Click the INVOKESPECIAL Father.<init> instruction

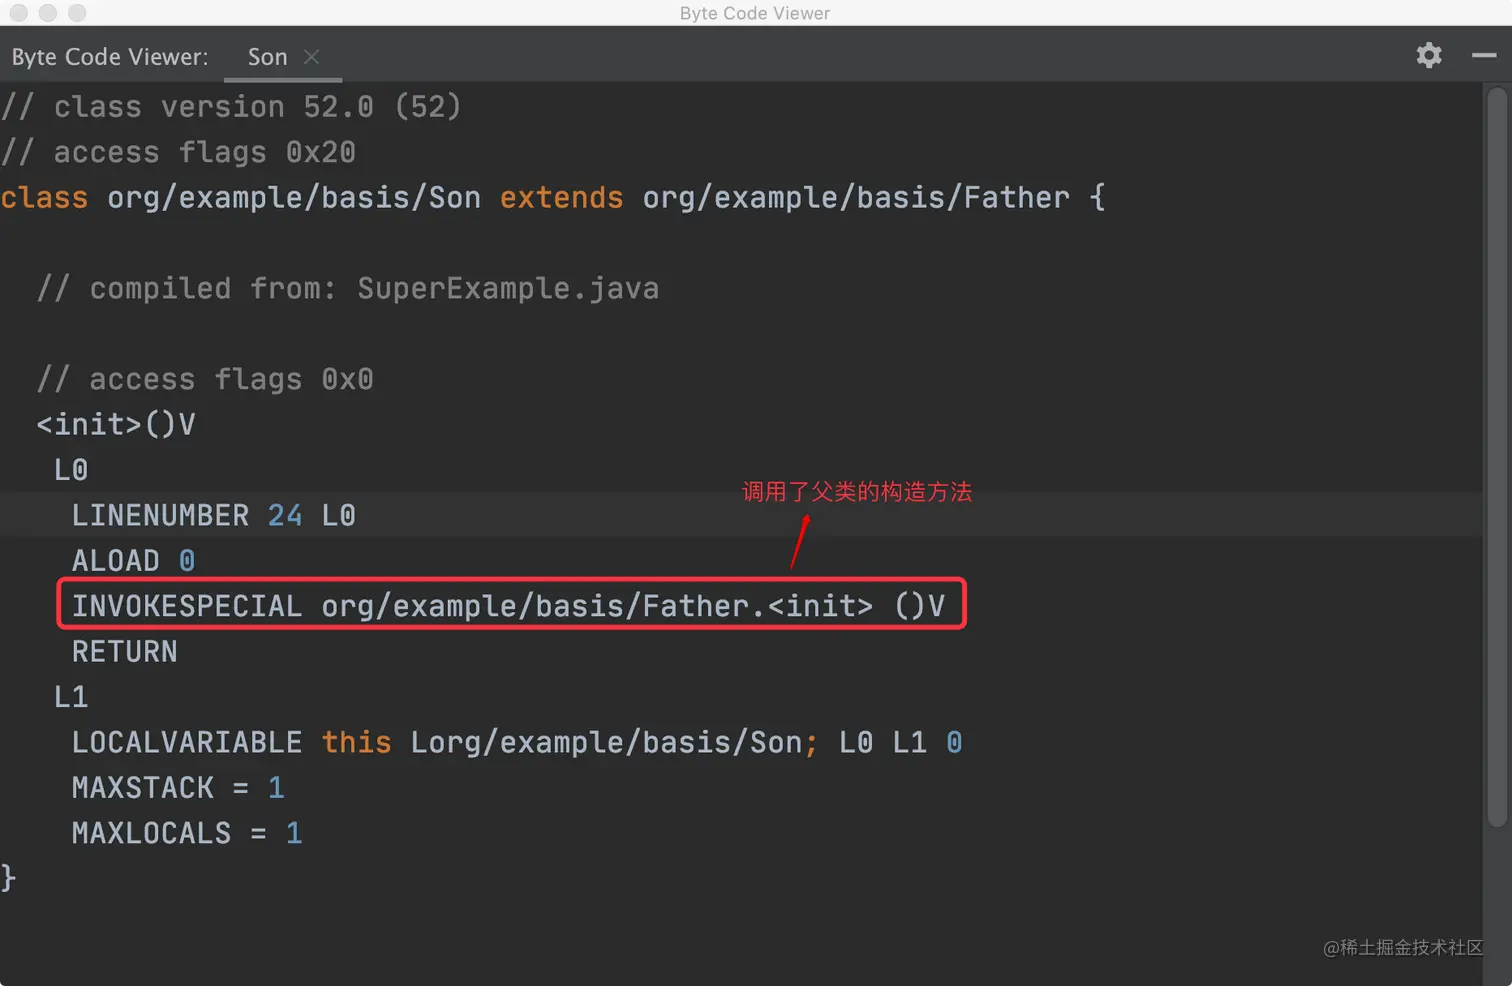click(508, 606)
